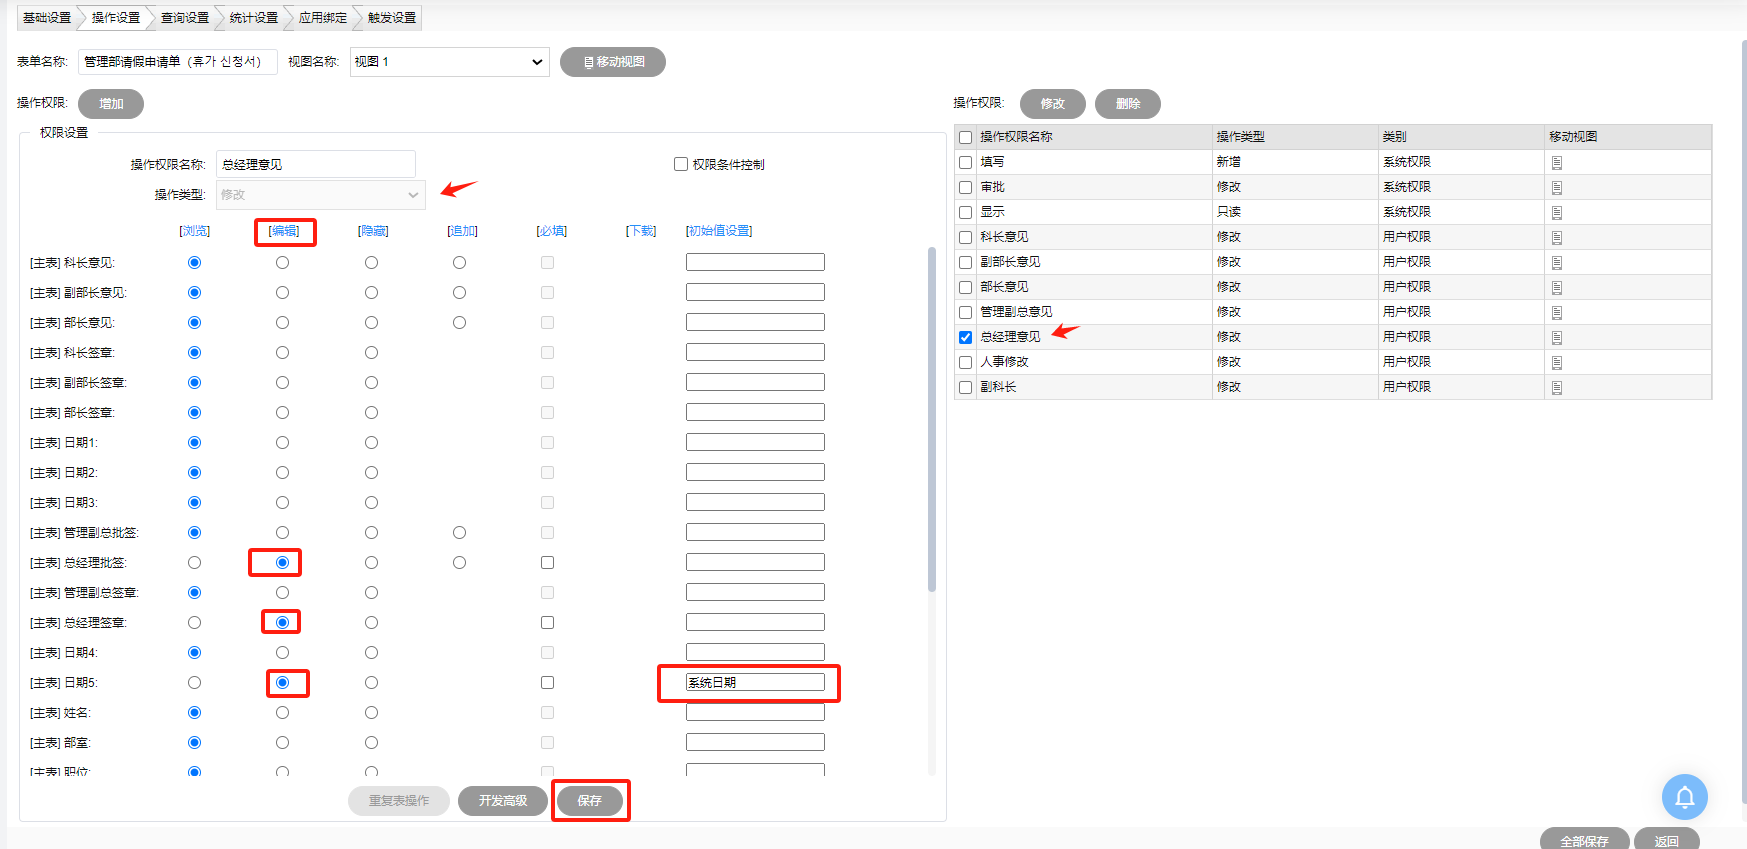Switch to the 查询设置 tab

[184, 18]
